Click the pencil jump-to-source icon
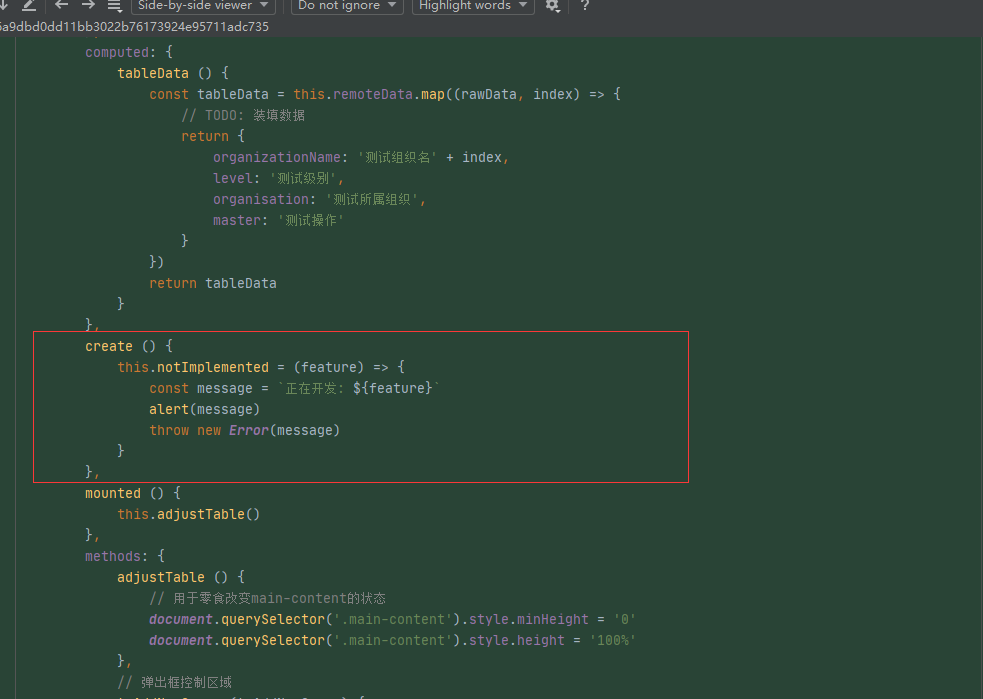 coord(29,5)
